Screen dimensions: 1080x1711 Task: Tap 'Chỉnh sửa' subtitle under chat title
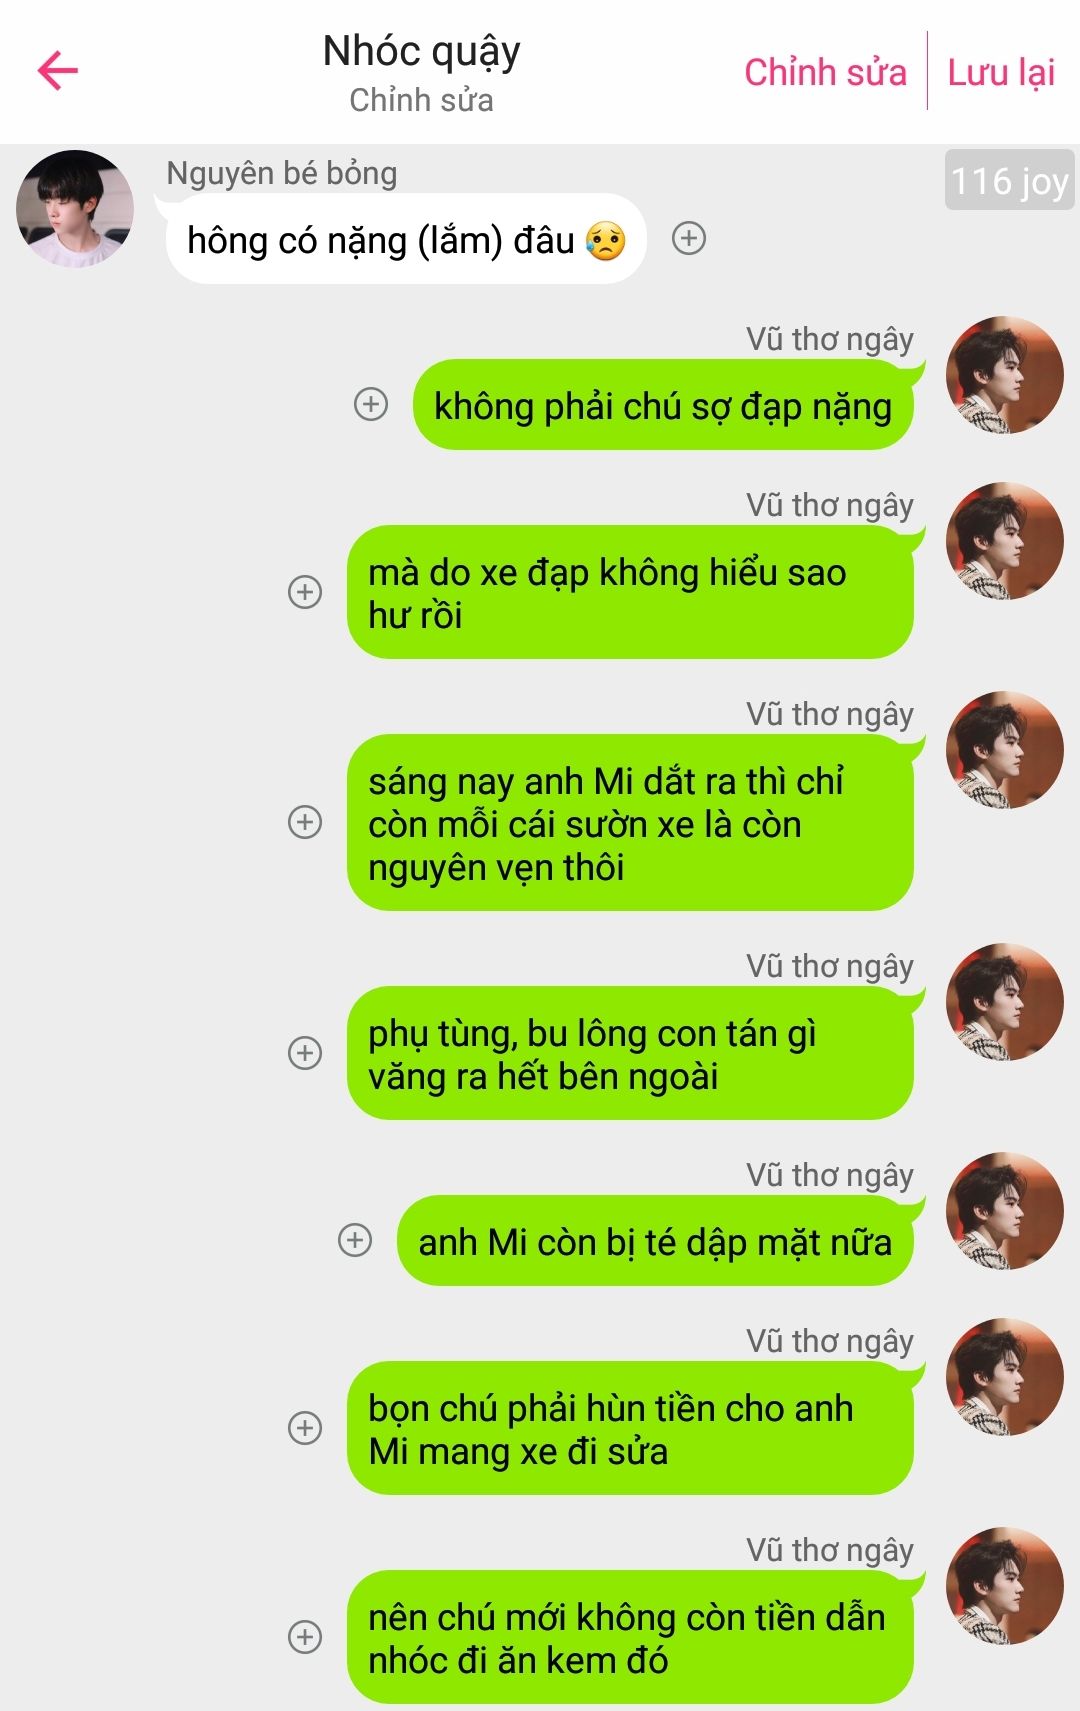coord(421,100)
